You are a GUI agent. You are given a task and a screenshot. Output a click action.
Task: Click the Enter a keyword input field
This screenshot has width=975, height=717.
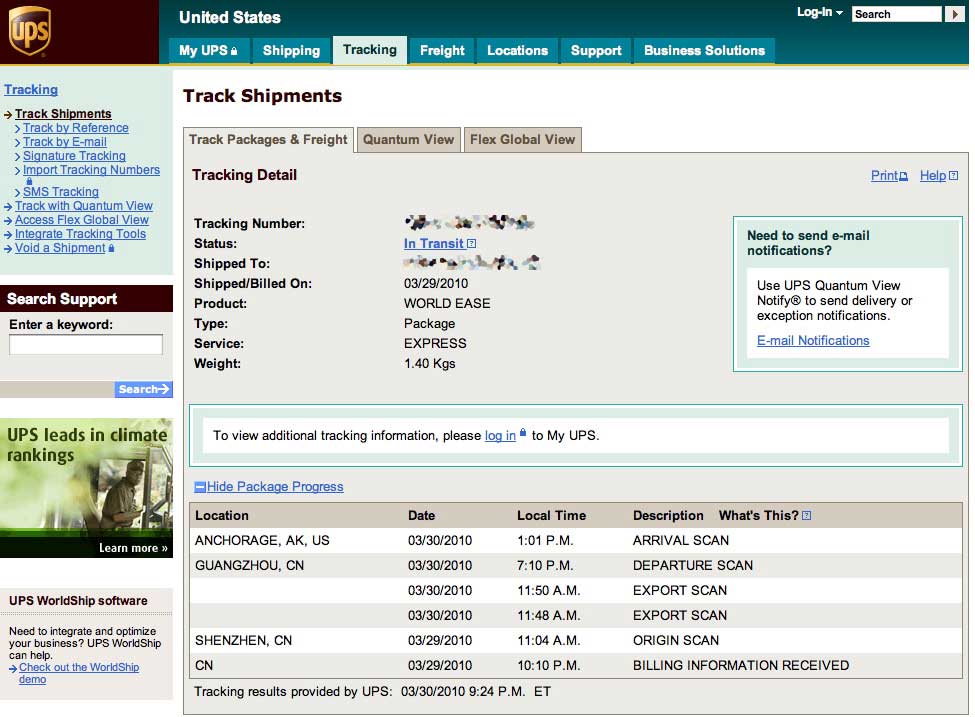click(86, 345)
